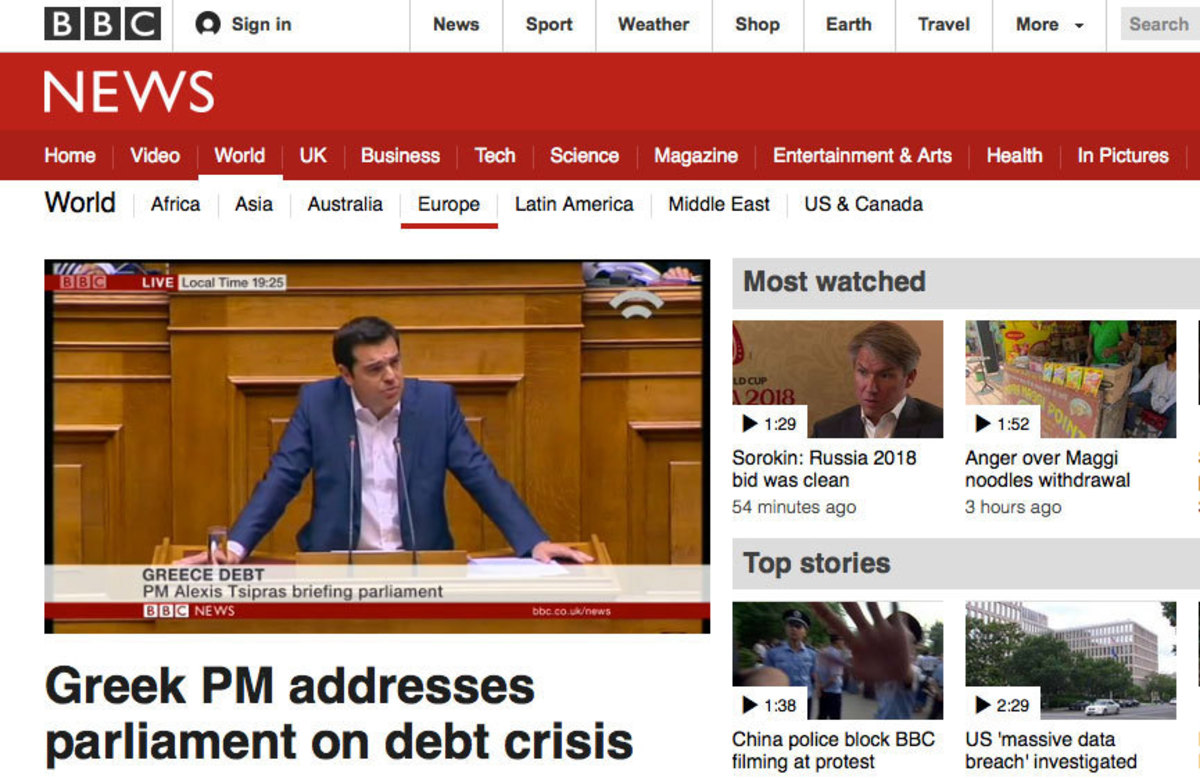Select the UK tab
Screen dimensions: 1200x778
pyautogui.click(x=313, y=156)
